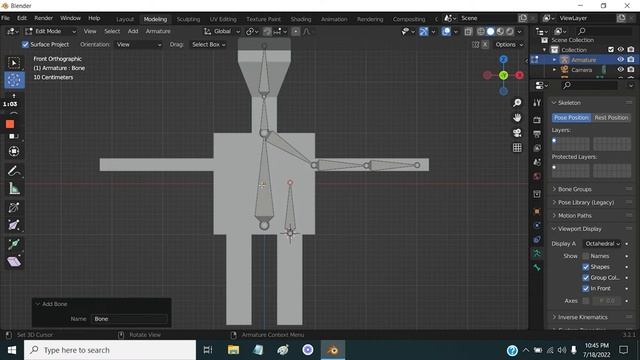The height and width of the screenshot is (360, 640).
Task: Hide the Armature with eye icon
Action: (620, 60)
